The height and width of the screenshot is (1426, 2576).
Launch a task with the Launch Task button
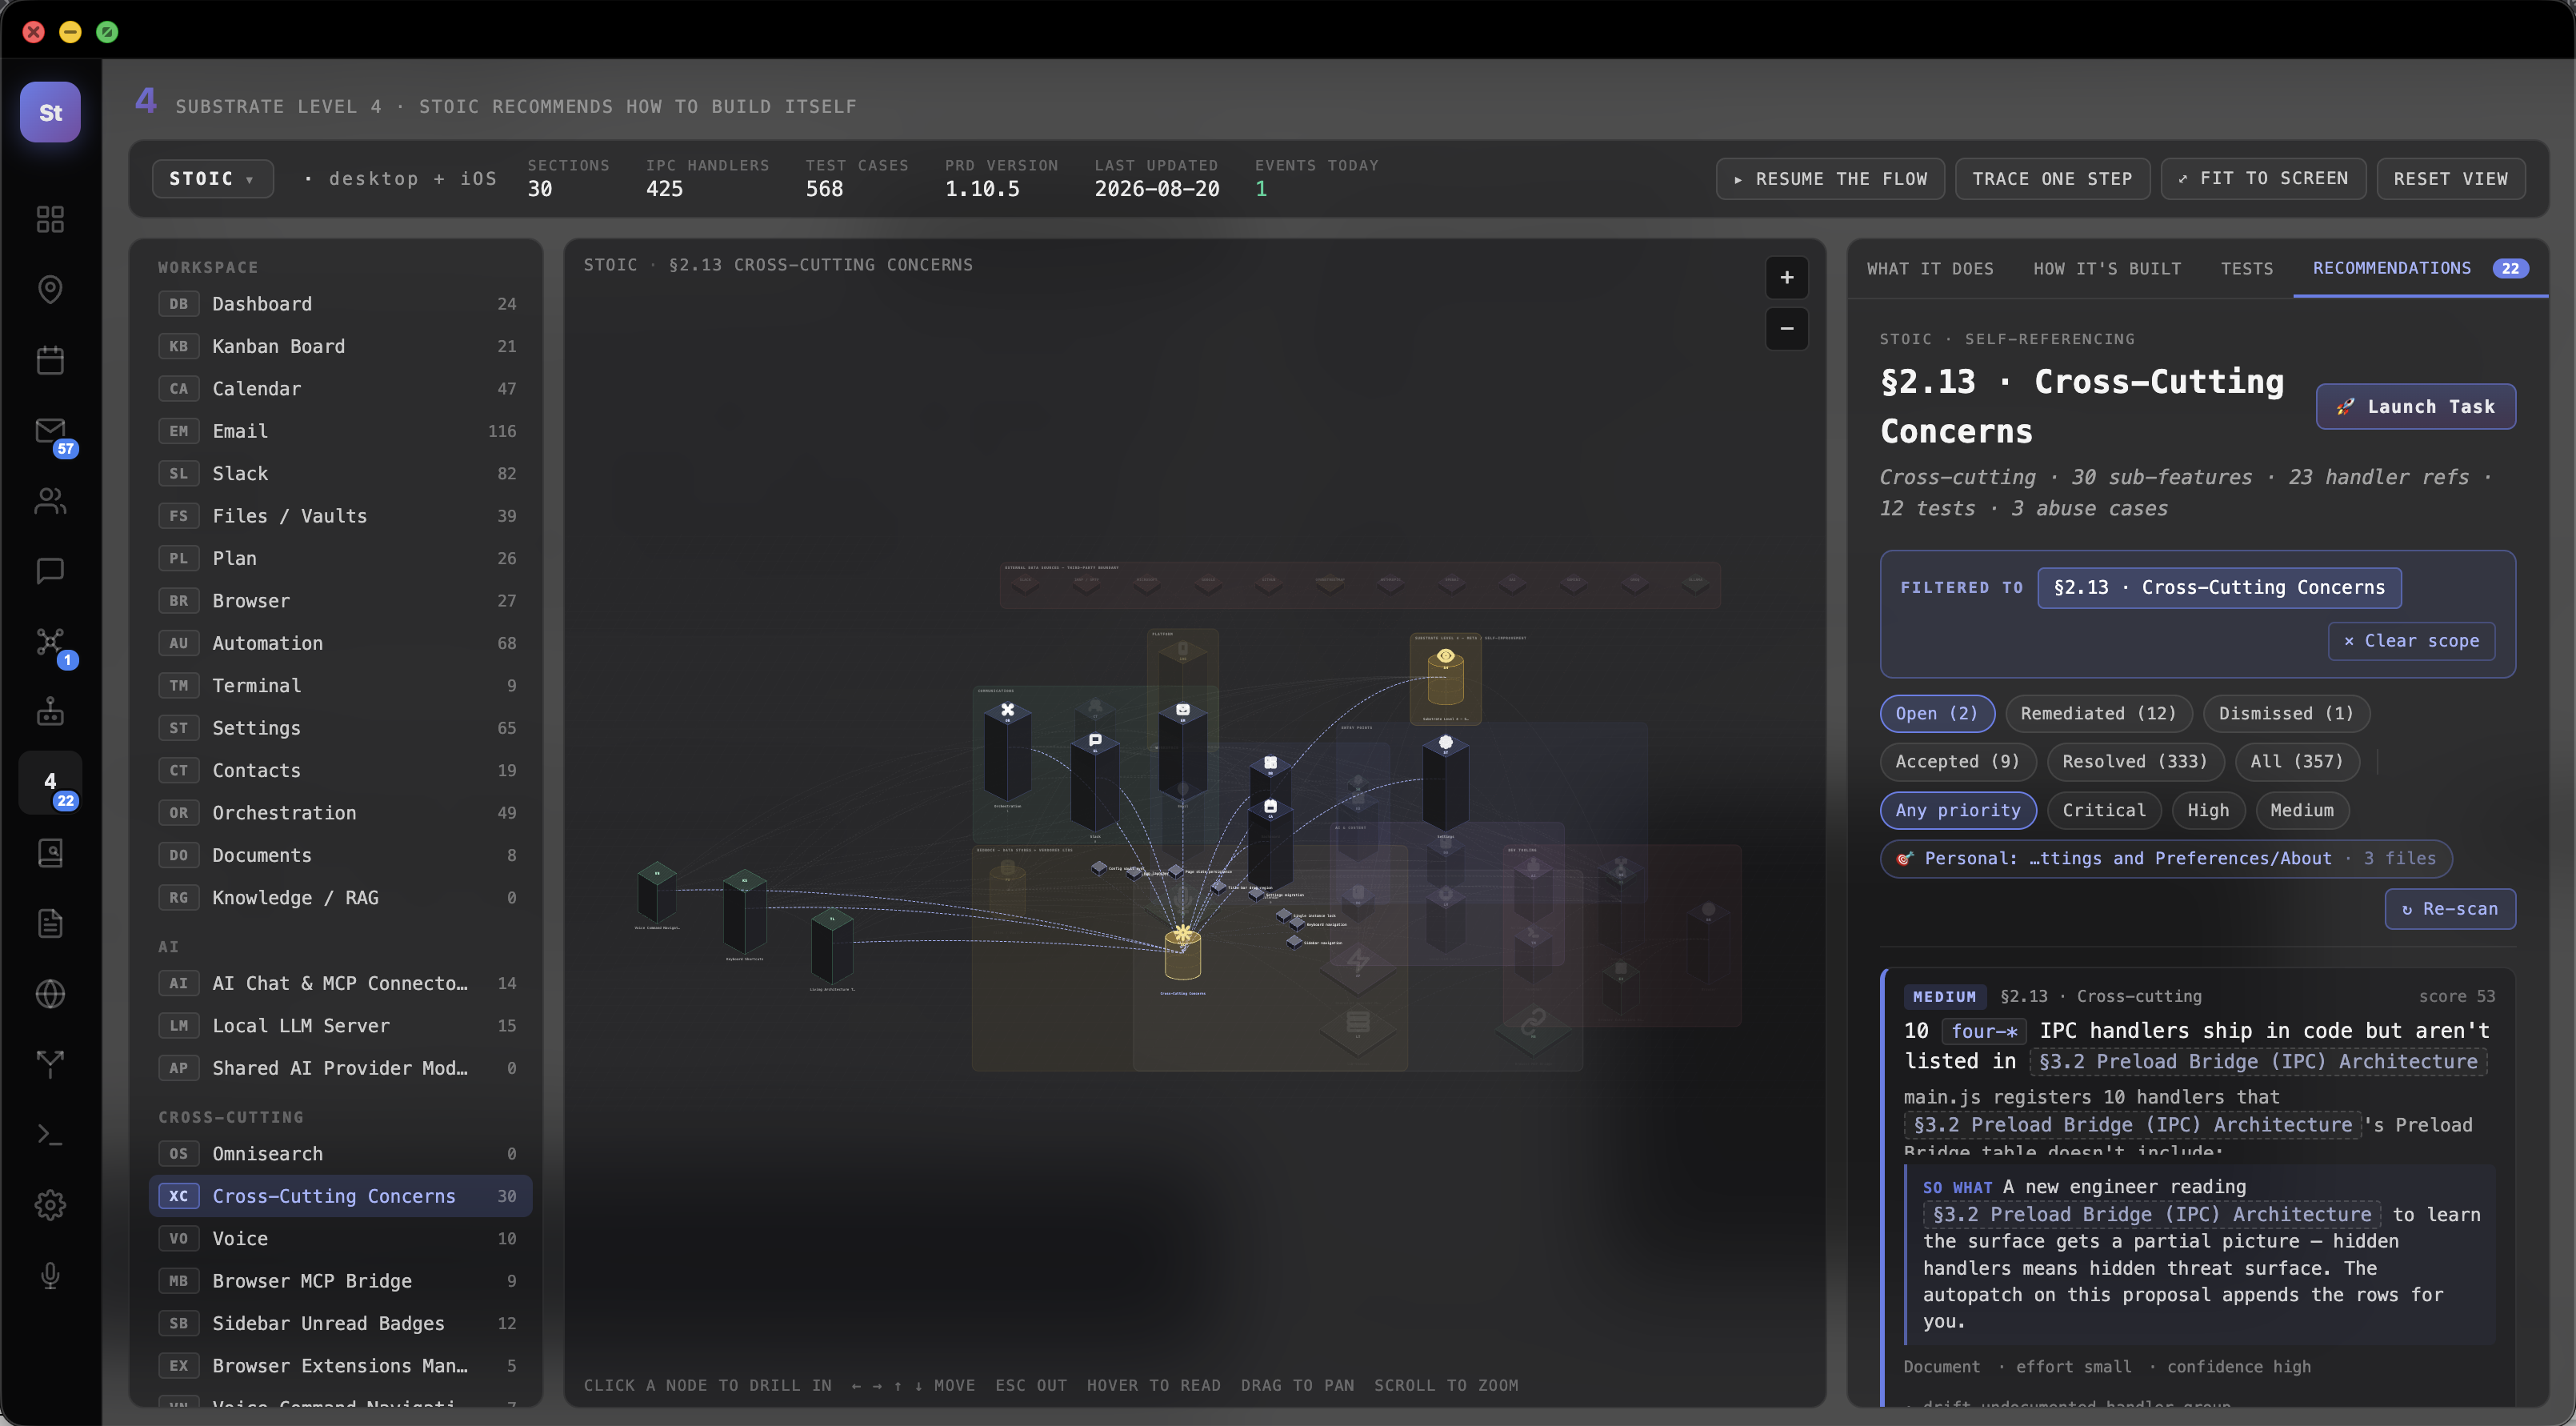2415,407
